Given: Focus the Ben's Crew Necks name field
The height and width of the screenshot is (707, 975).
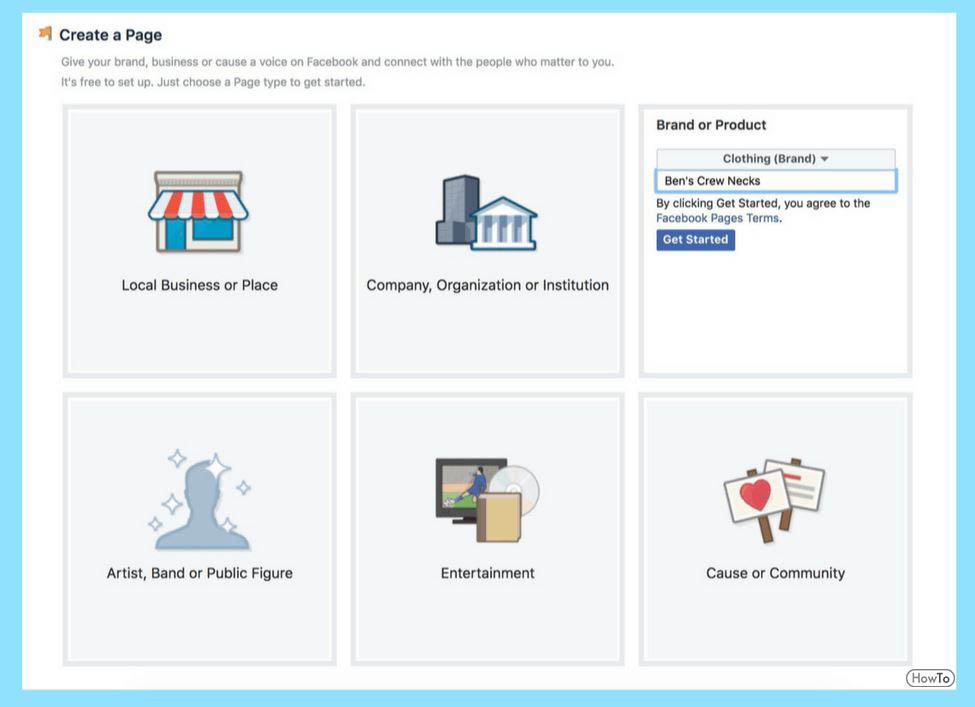Looking at the screenshot, I should pyautogui.click(x=775, y=181).
